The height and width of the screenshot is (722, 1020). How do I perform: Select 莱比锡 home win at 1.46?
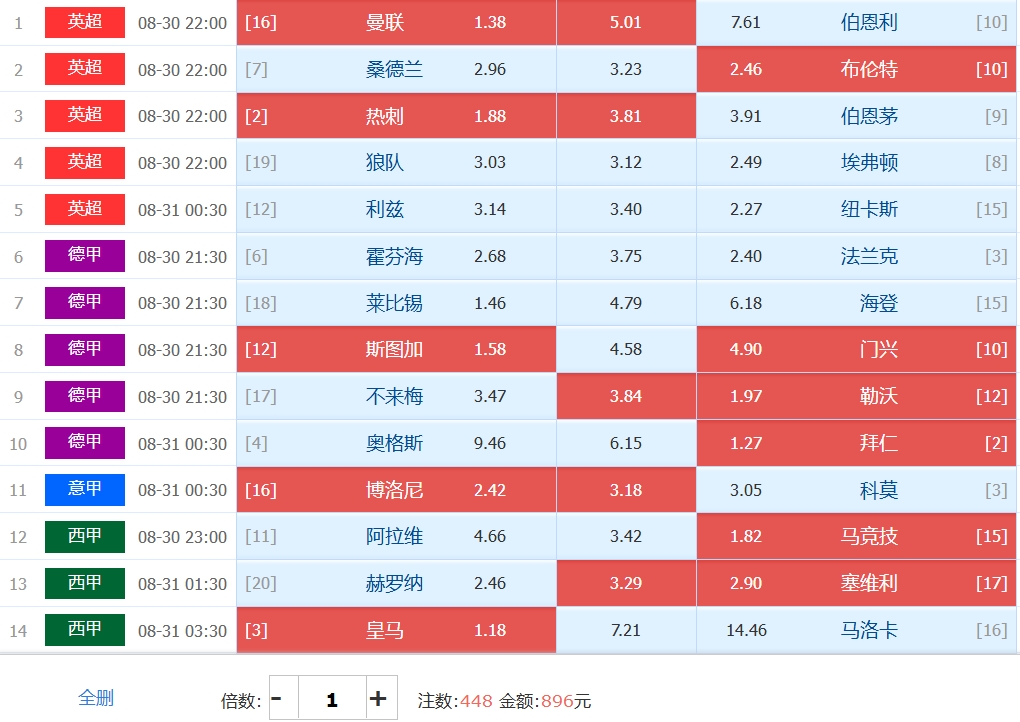pyautogui.click(x=396, y=302)
